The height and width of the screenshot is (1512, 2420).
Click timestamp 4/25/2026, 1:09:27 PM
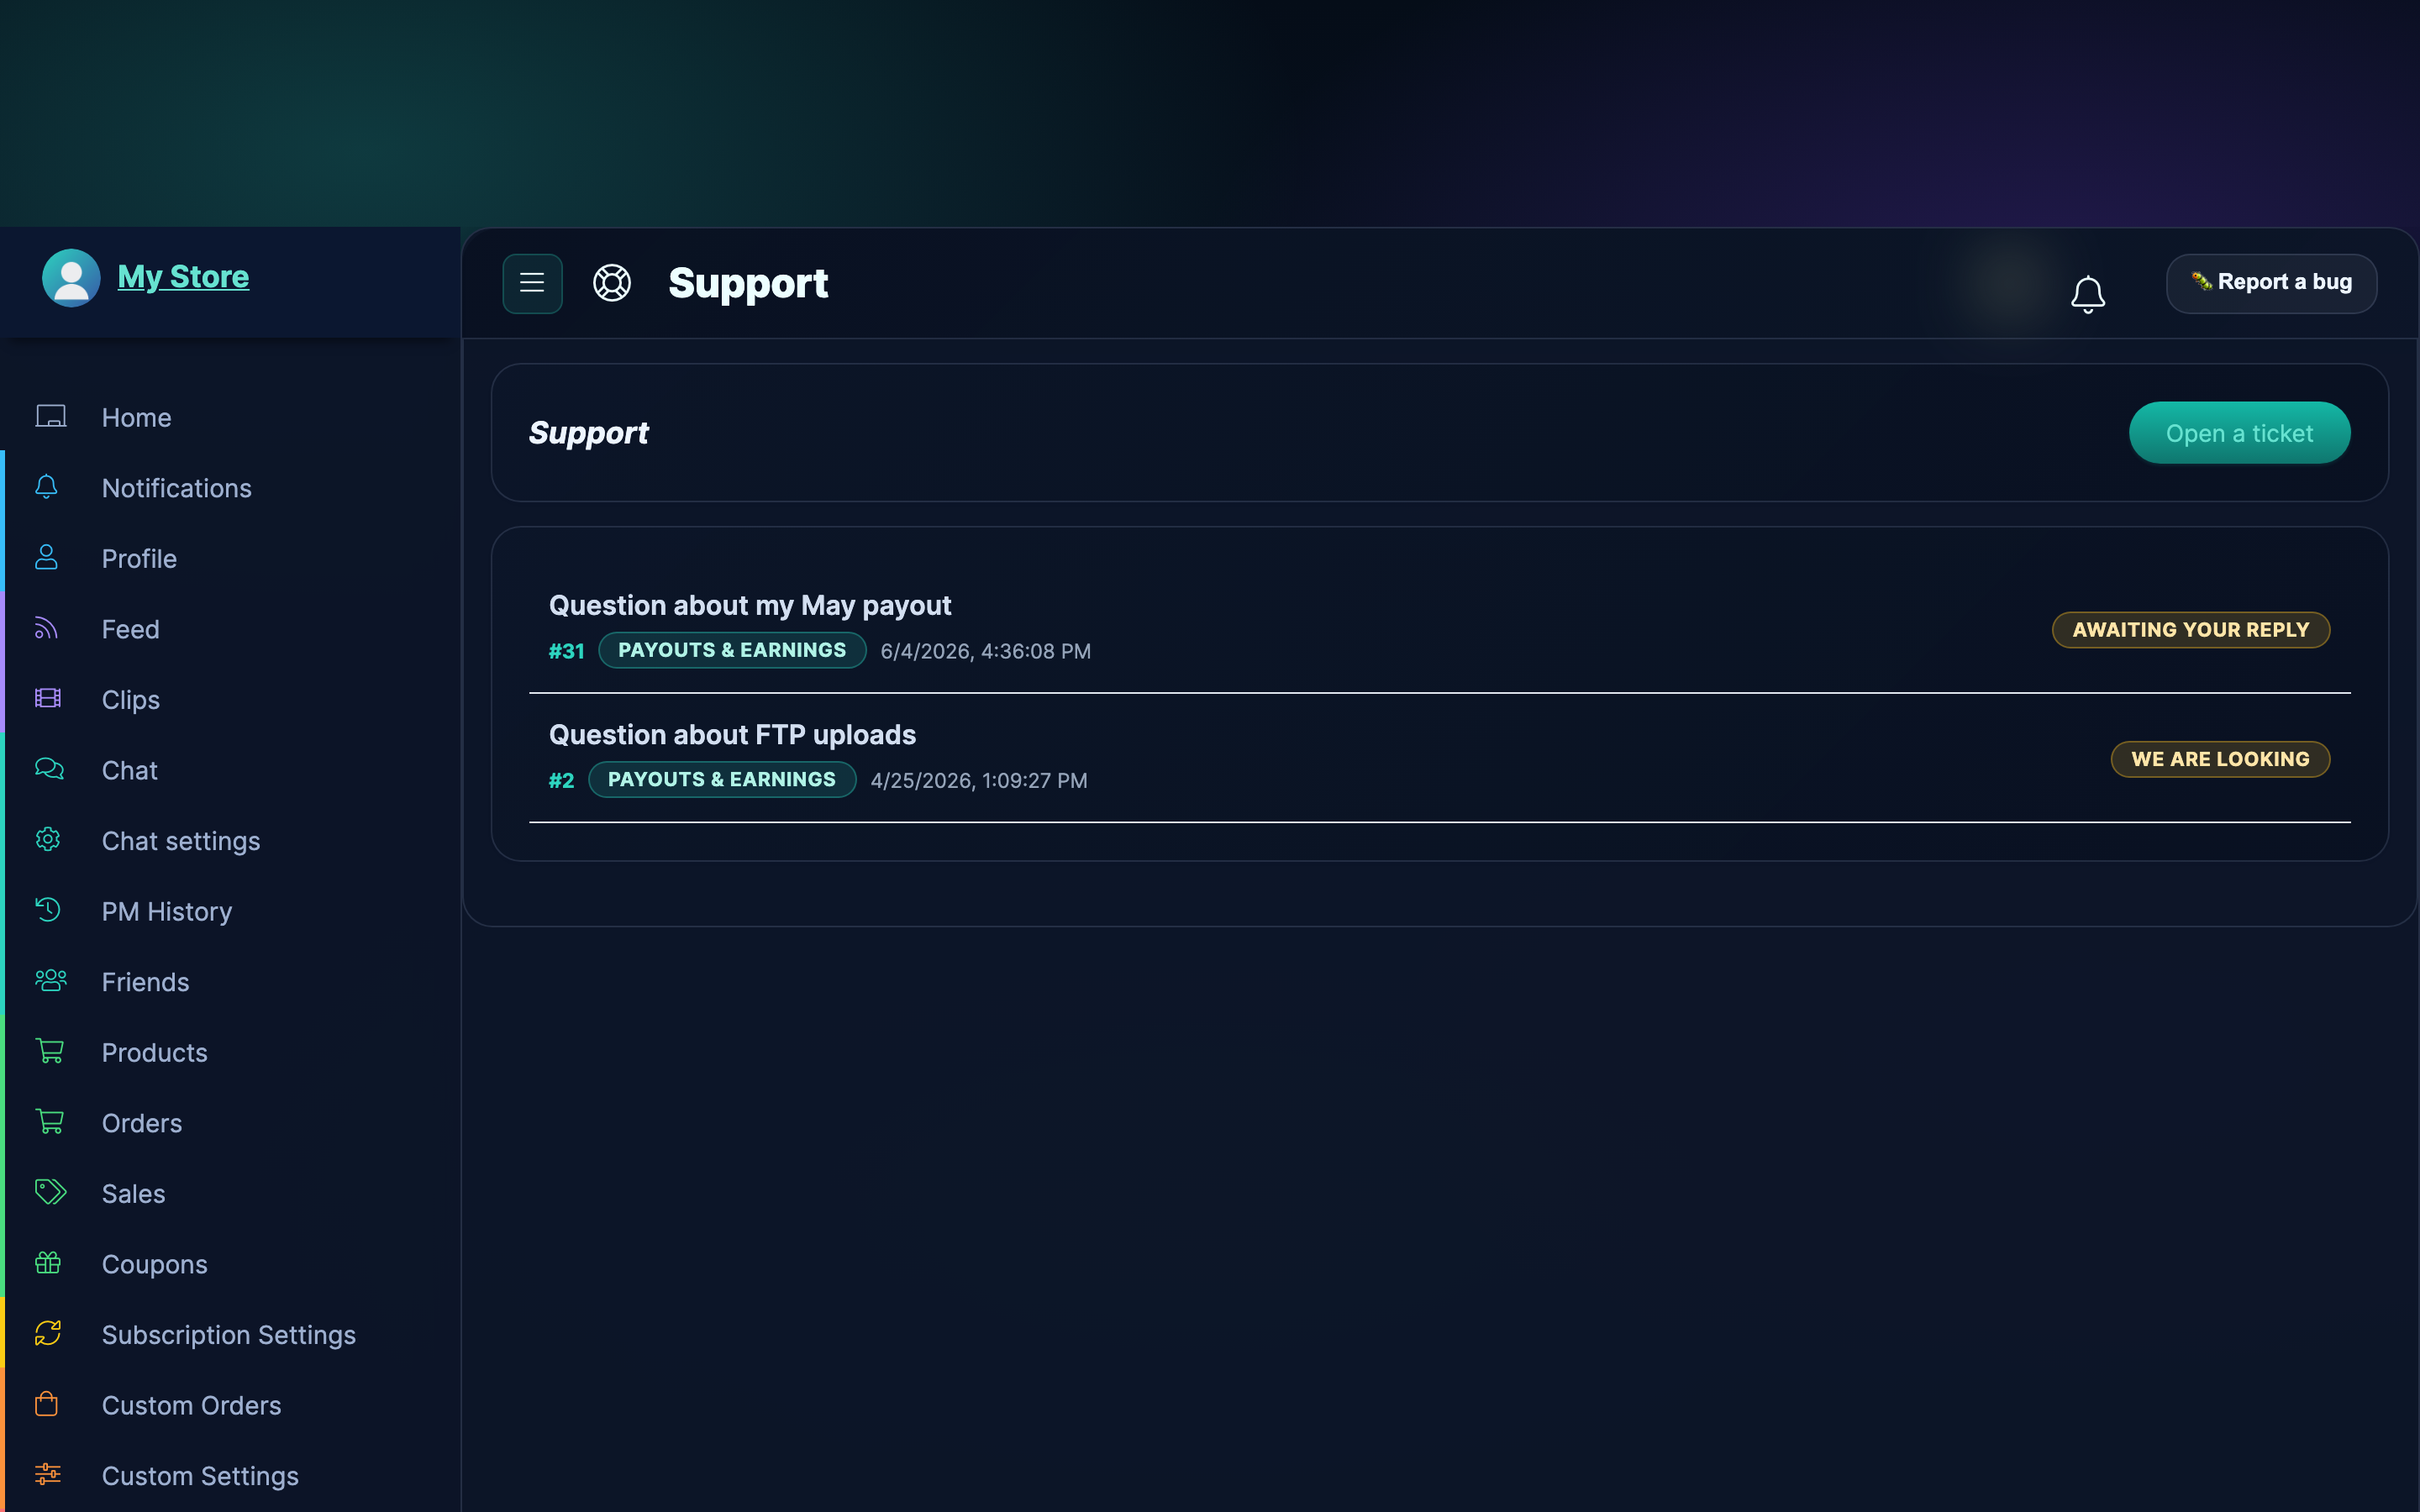click(978, 780)
